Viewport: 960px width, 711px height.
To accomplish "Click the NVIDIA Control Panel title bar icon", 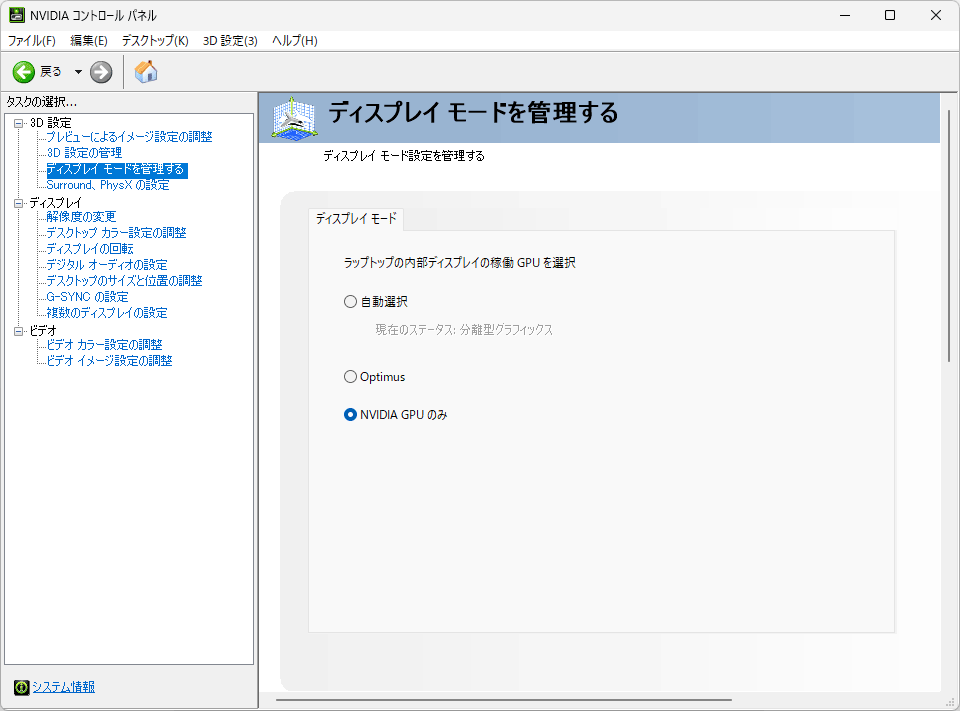I will point(17,15).
